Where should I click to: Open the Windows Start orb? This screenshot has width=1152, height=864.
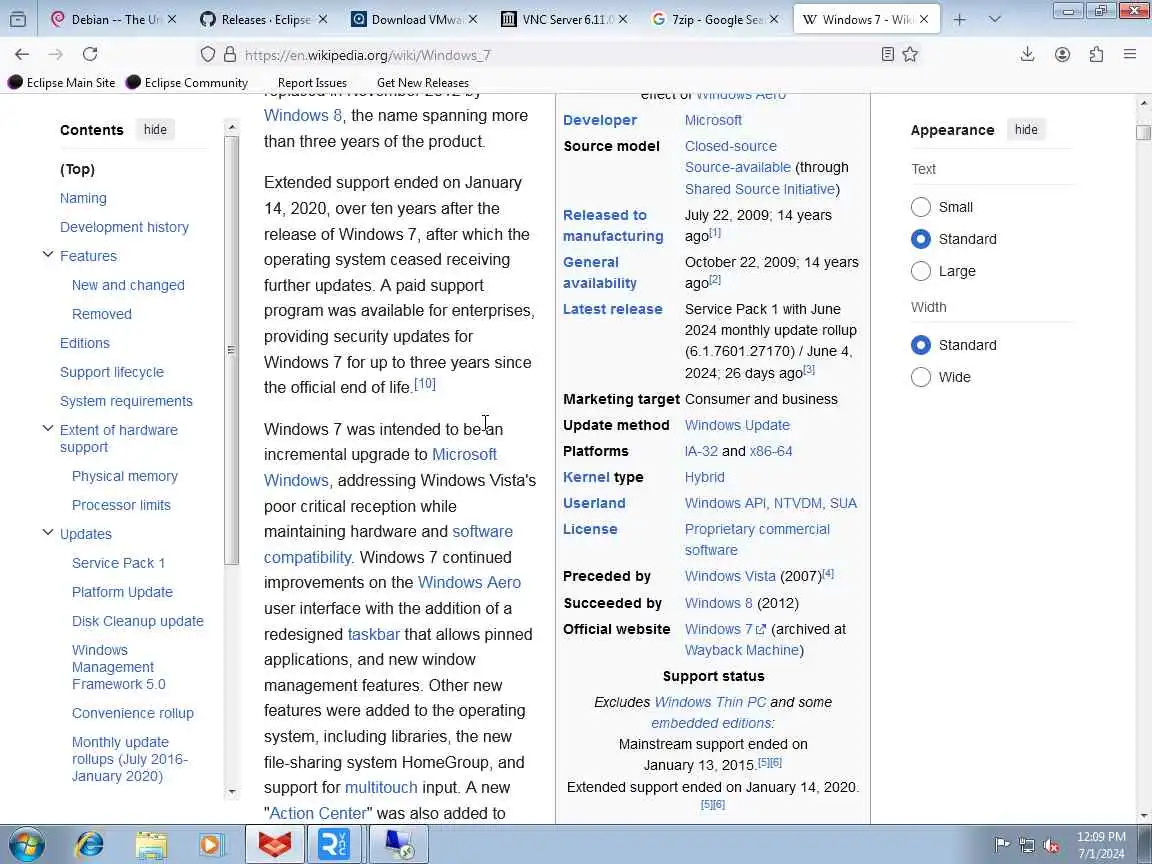click(27, 845)
